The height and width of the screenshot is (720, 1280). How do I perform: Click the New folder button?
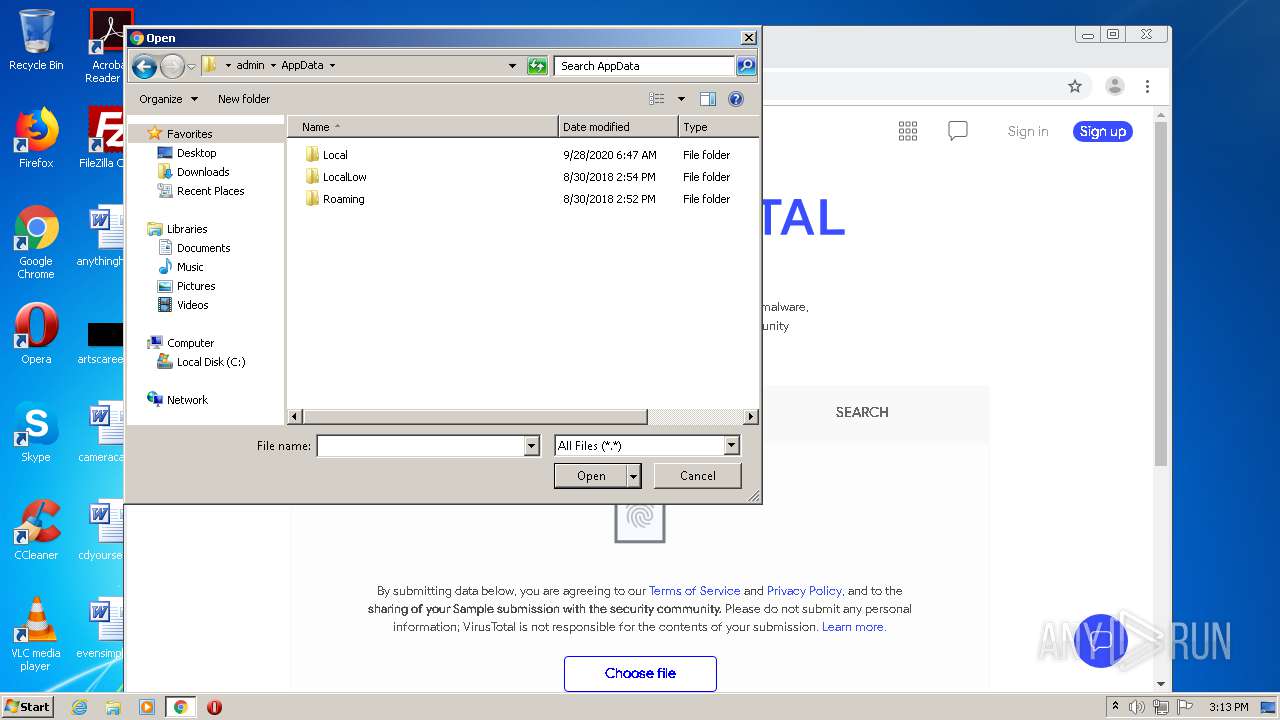[244, 99]
